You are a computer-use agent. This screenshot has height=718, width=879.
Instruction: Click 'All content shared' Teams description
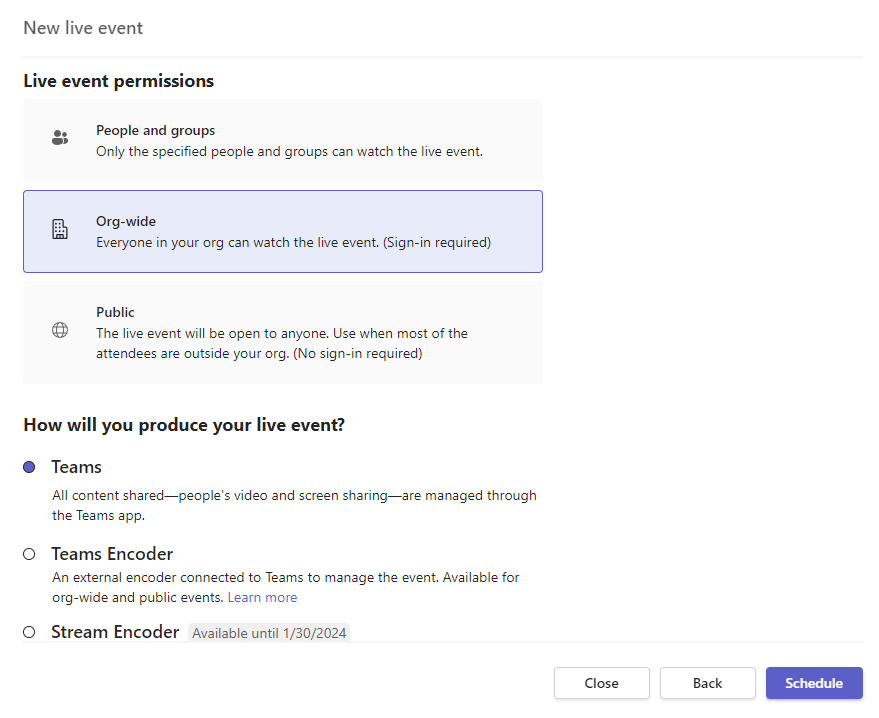(294, 505)
